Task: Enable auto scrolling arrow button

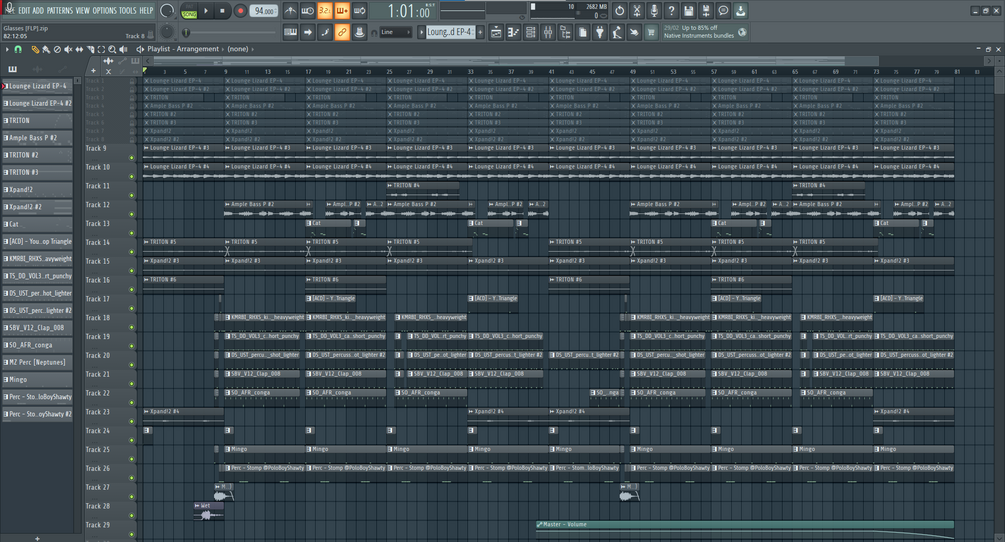Action: (308, 32)
